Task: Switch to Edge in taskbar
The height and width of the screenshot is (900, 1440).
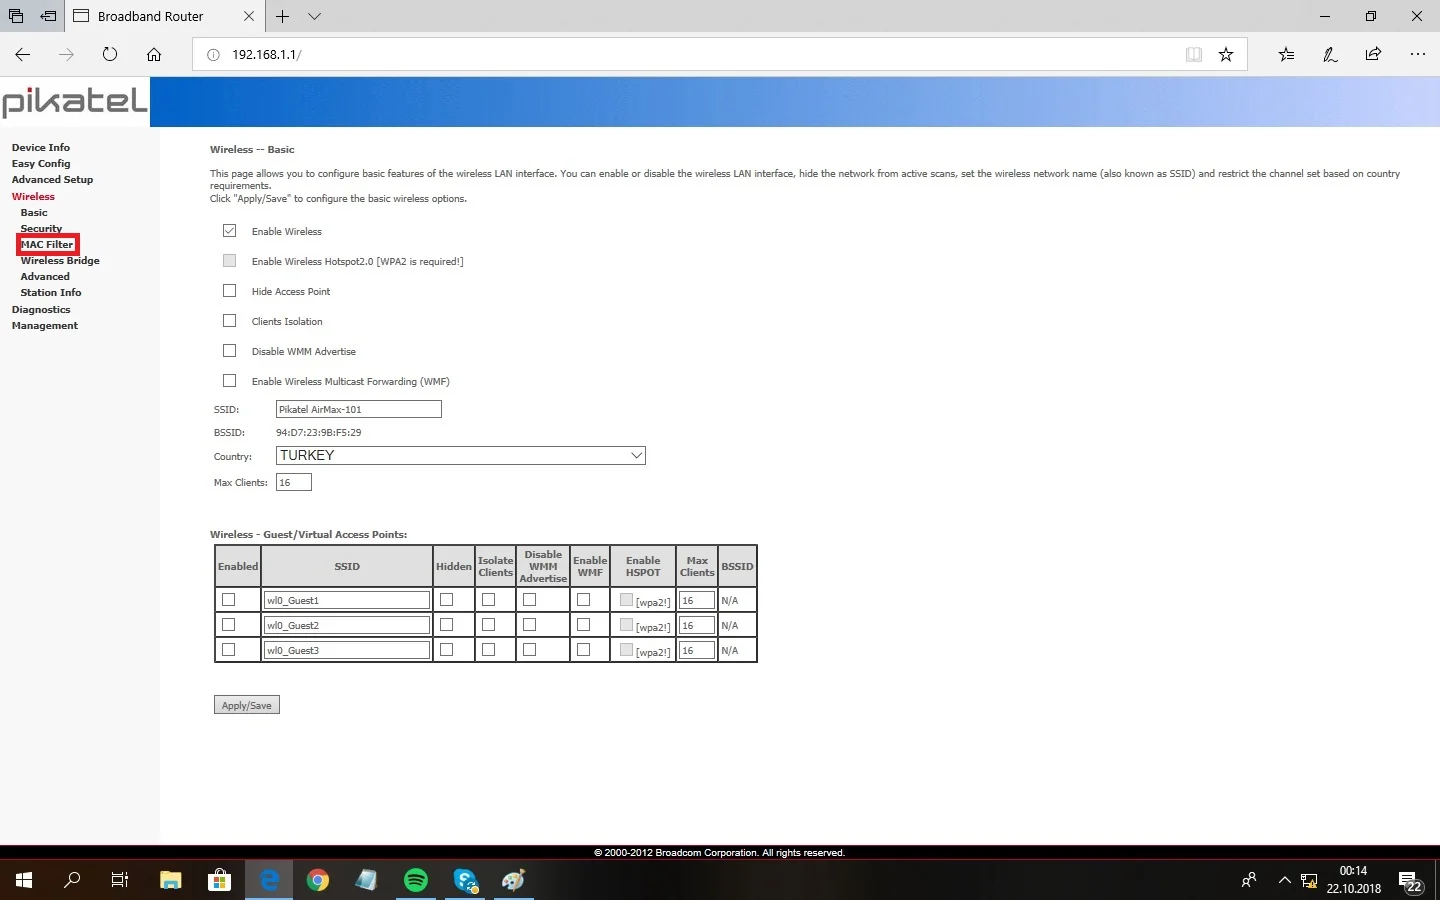Action: point(269,880)
